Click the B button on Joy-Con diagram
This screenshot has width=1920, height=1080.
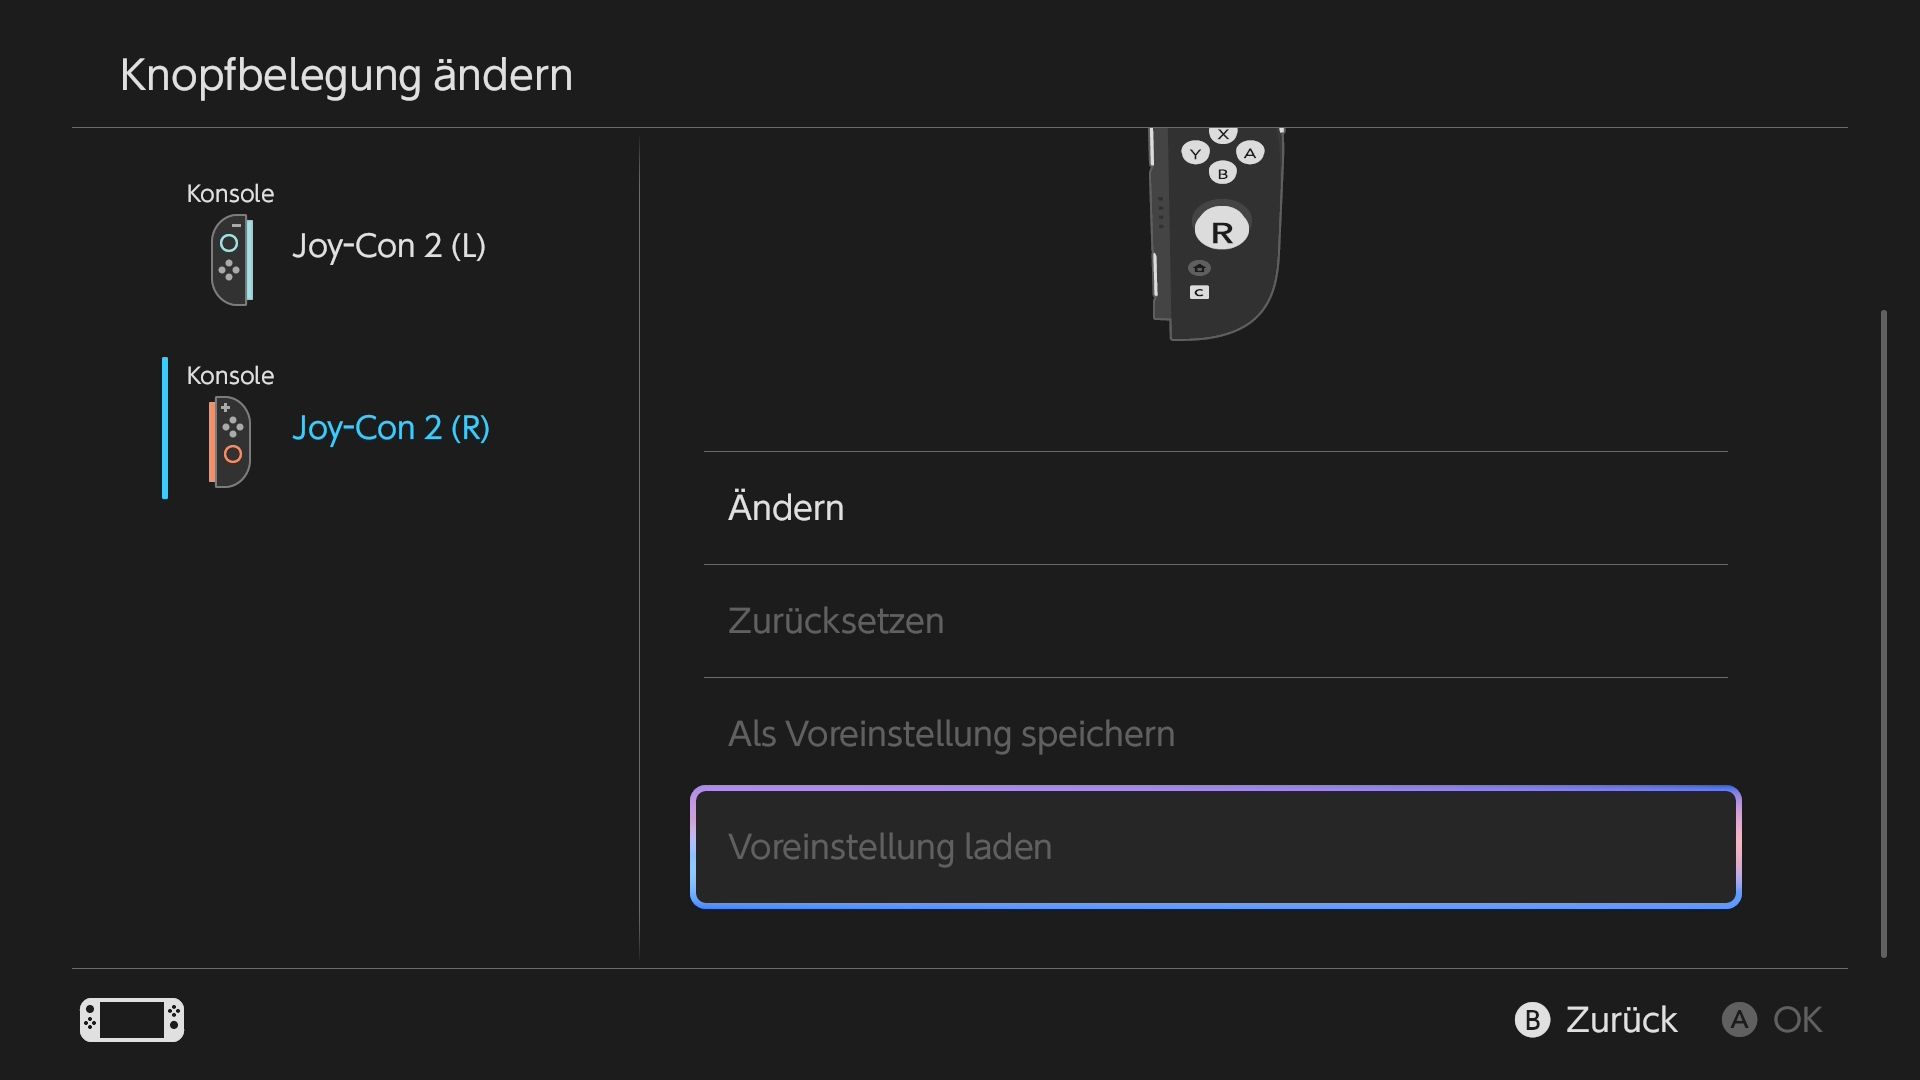(x=1222, y=174)
